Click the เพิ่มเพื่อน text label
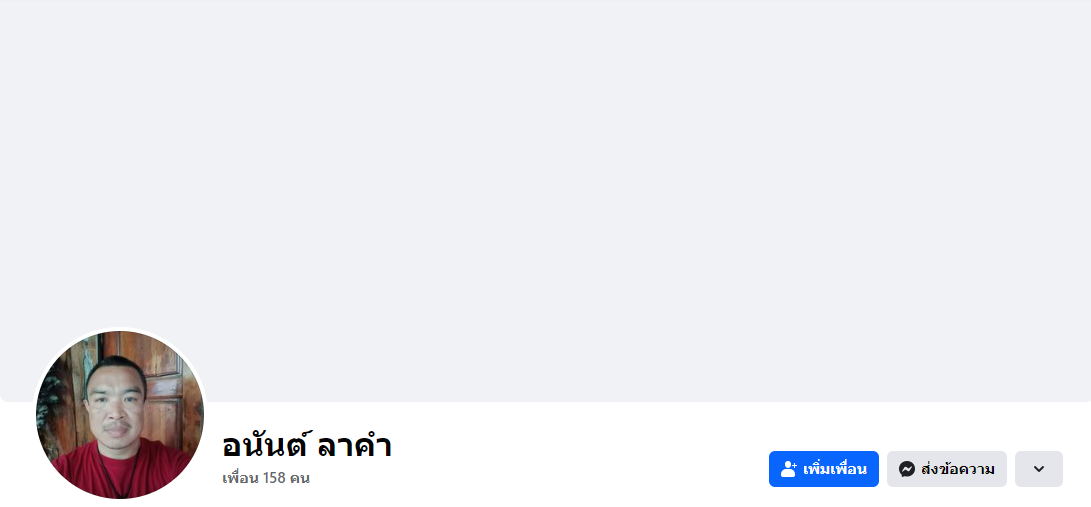Image resolution: width=1091 pixels, height=507 pixels. [x=834, y=469]
